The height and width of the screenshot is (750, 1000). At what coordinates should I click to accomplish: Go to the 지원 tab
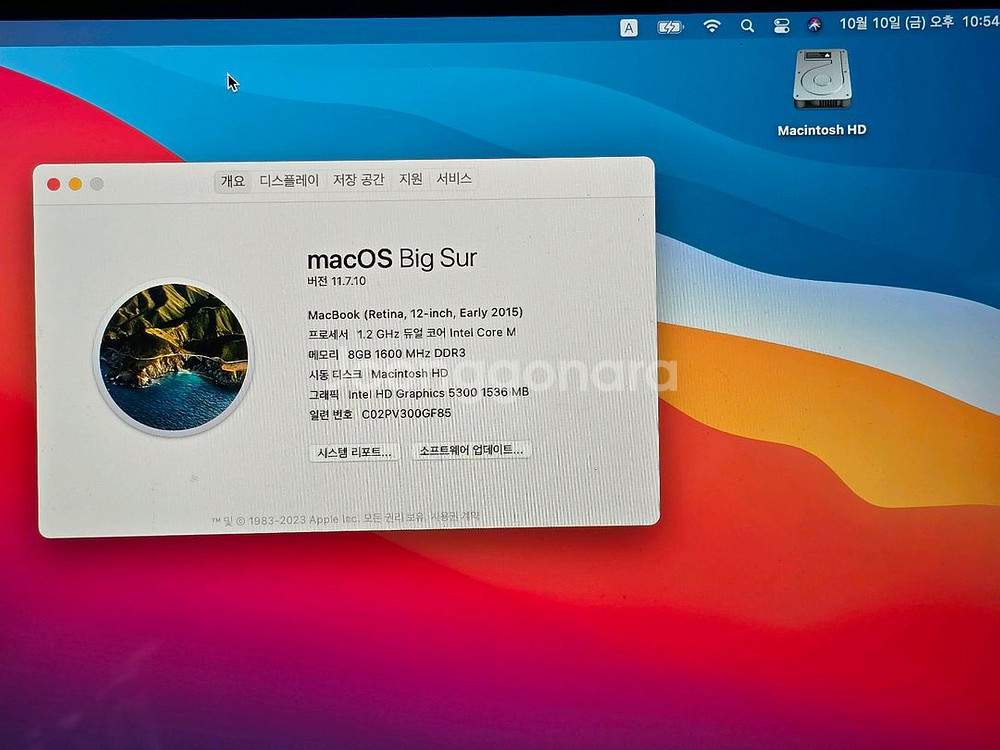click(411, 180)
